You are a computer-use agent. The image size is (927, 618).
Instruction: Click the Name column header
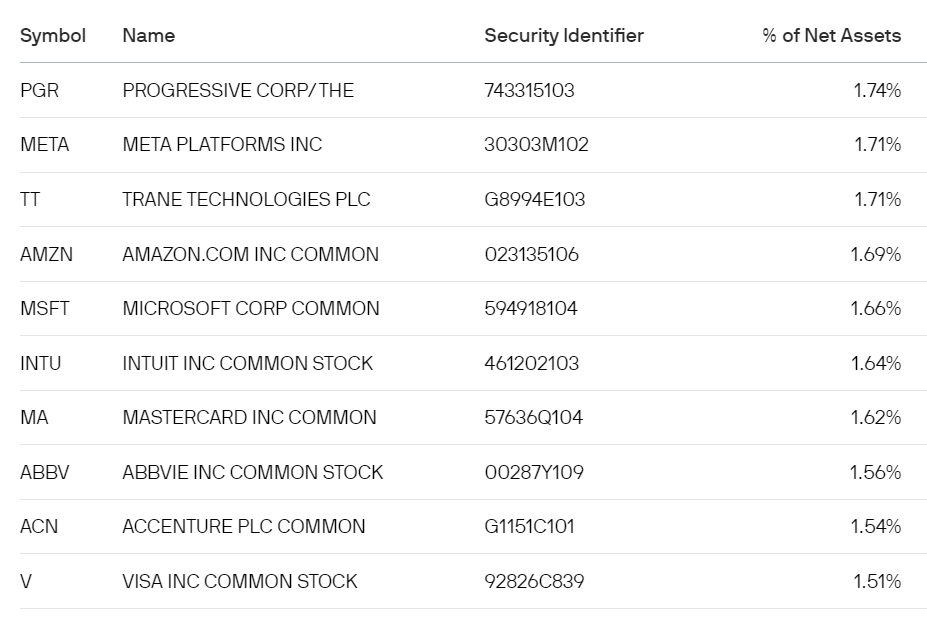[148, 35]
